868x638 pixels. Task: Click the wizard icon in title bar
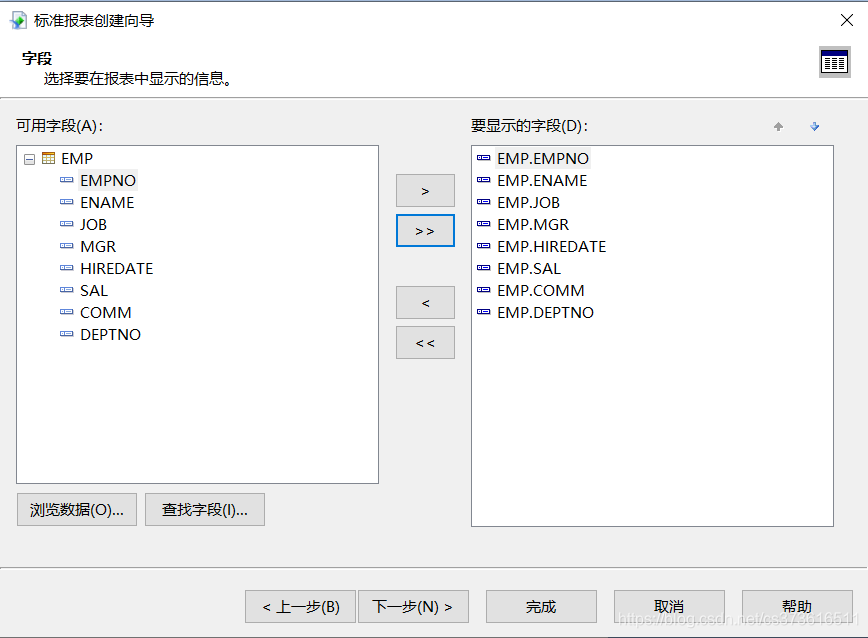point(18,20)
